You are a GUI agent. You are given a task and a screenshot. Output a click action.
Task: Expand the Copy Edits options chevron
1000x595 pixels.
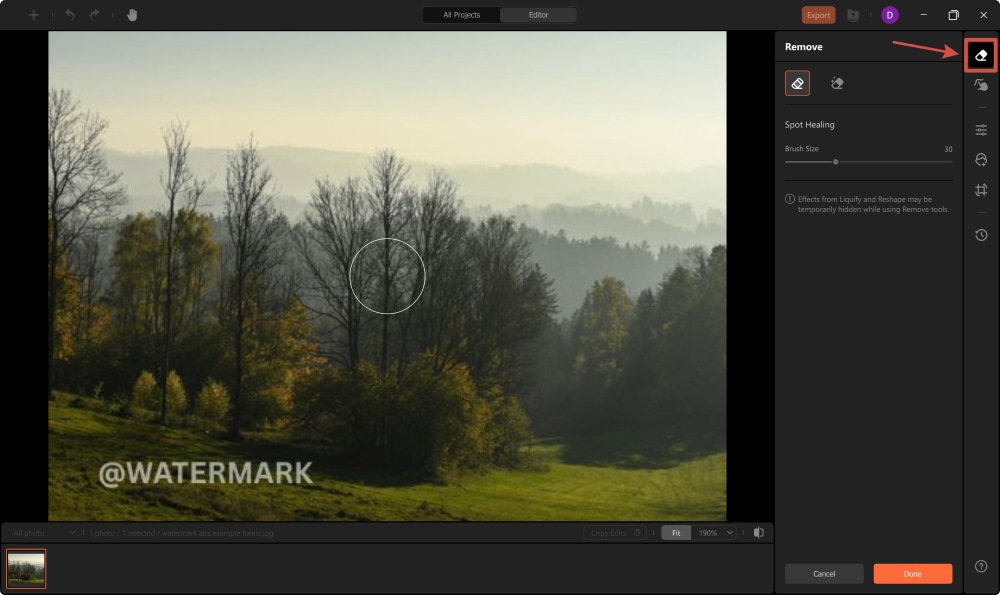(640, 532)
